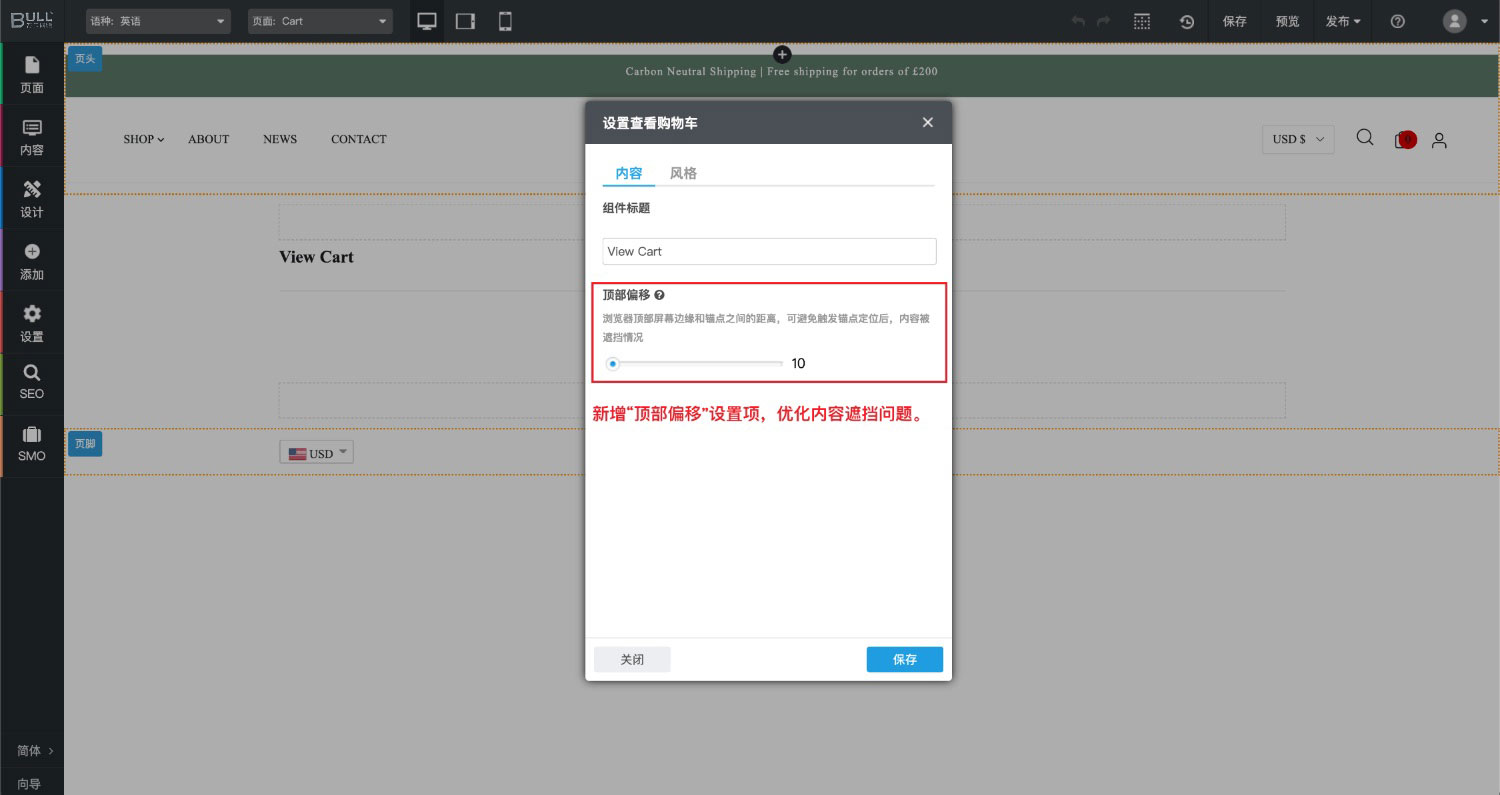Click the 组件标题 View Cart input field

769,251
